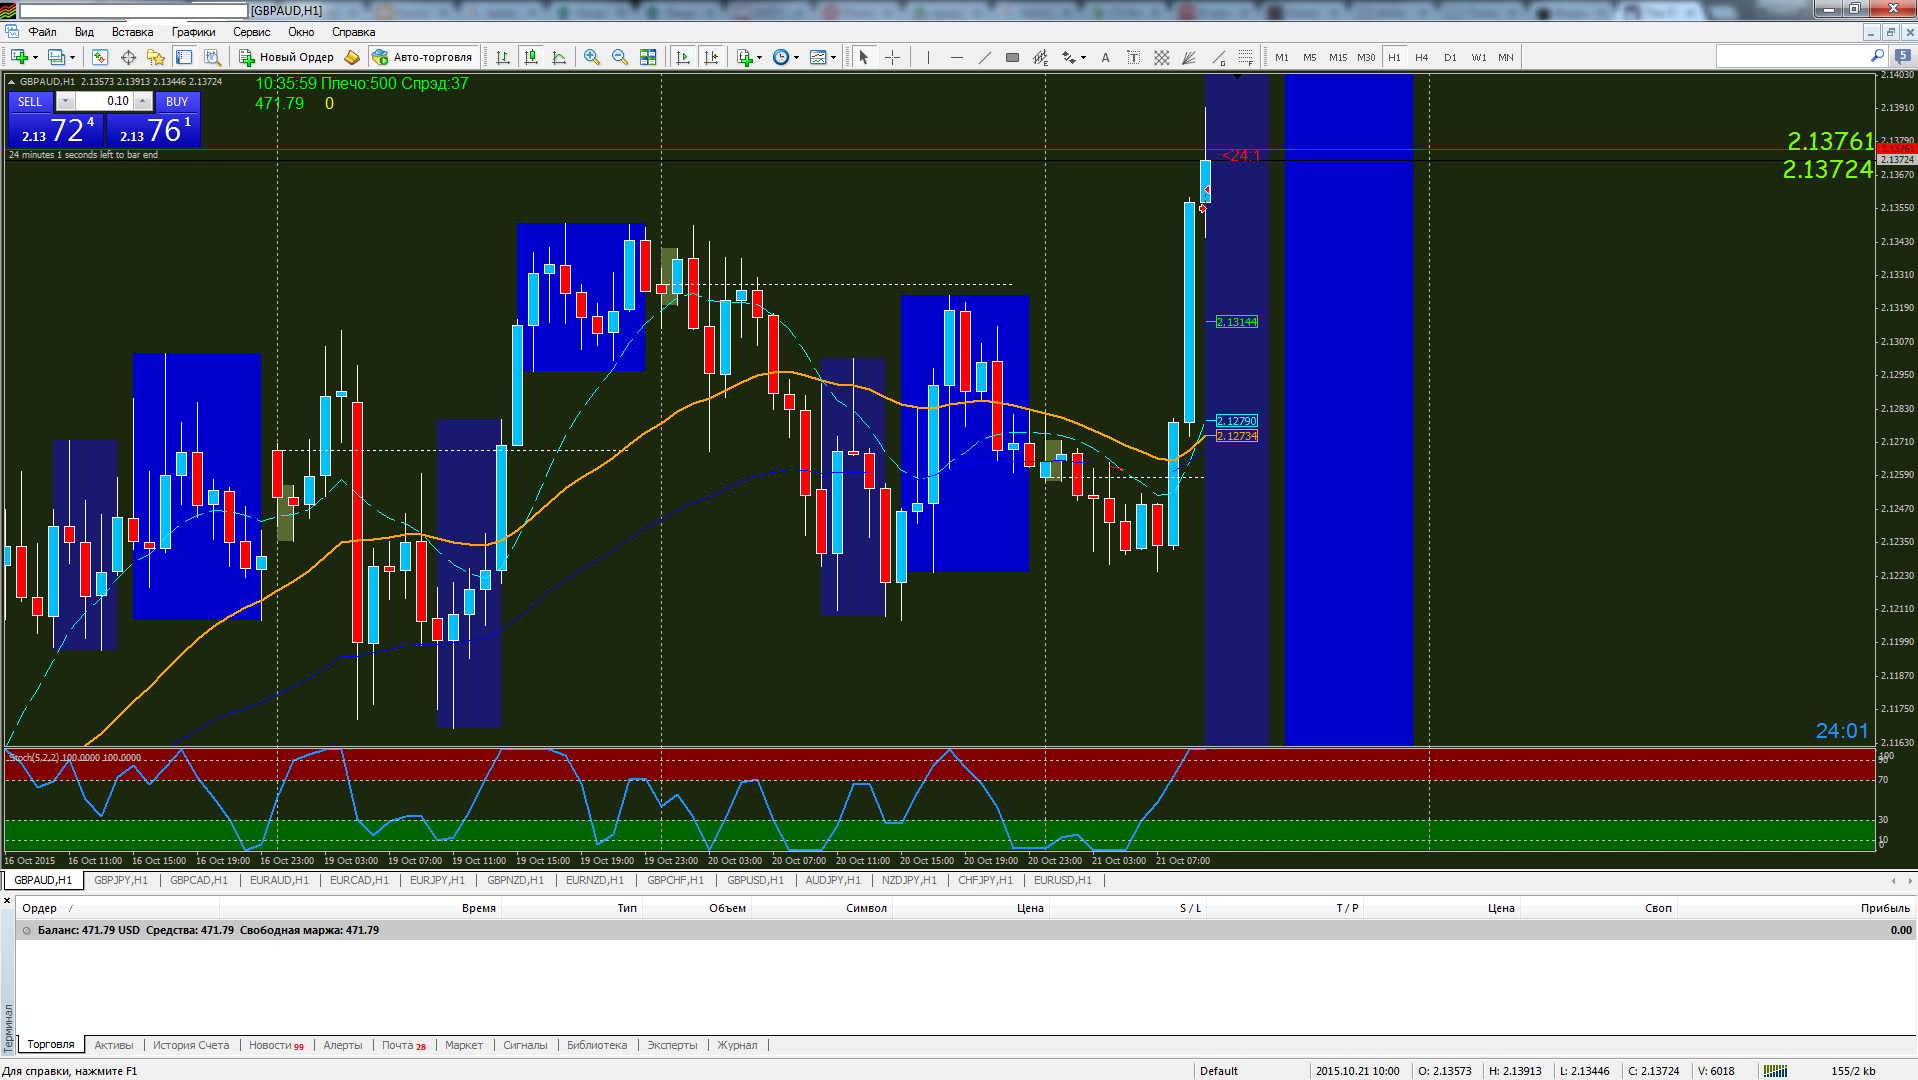Viewport: 1918px width, 1080px height.
Task: Open the История Счета terminal tab
Action: [191, 1045]
